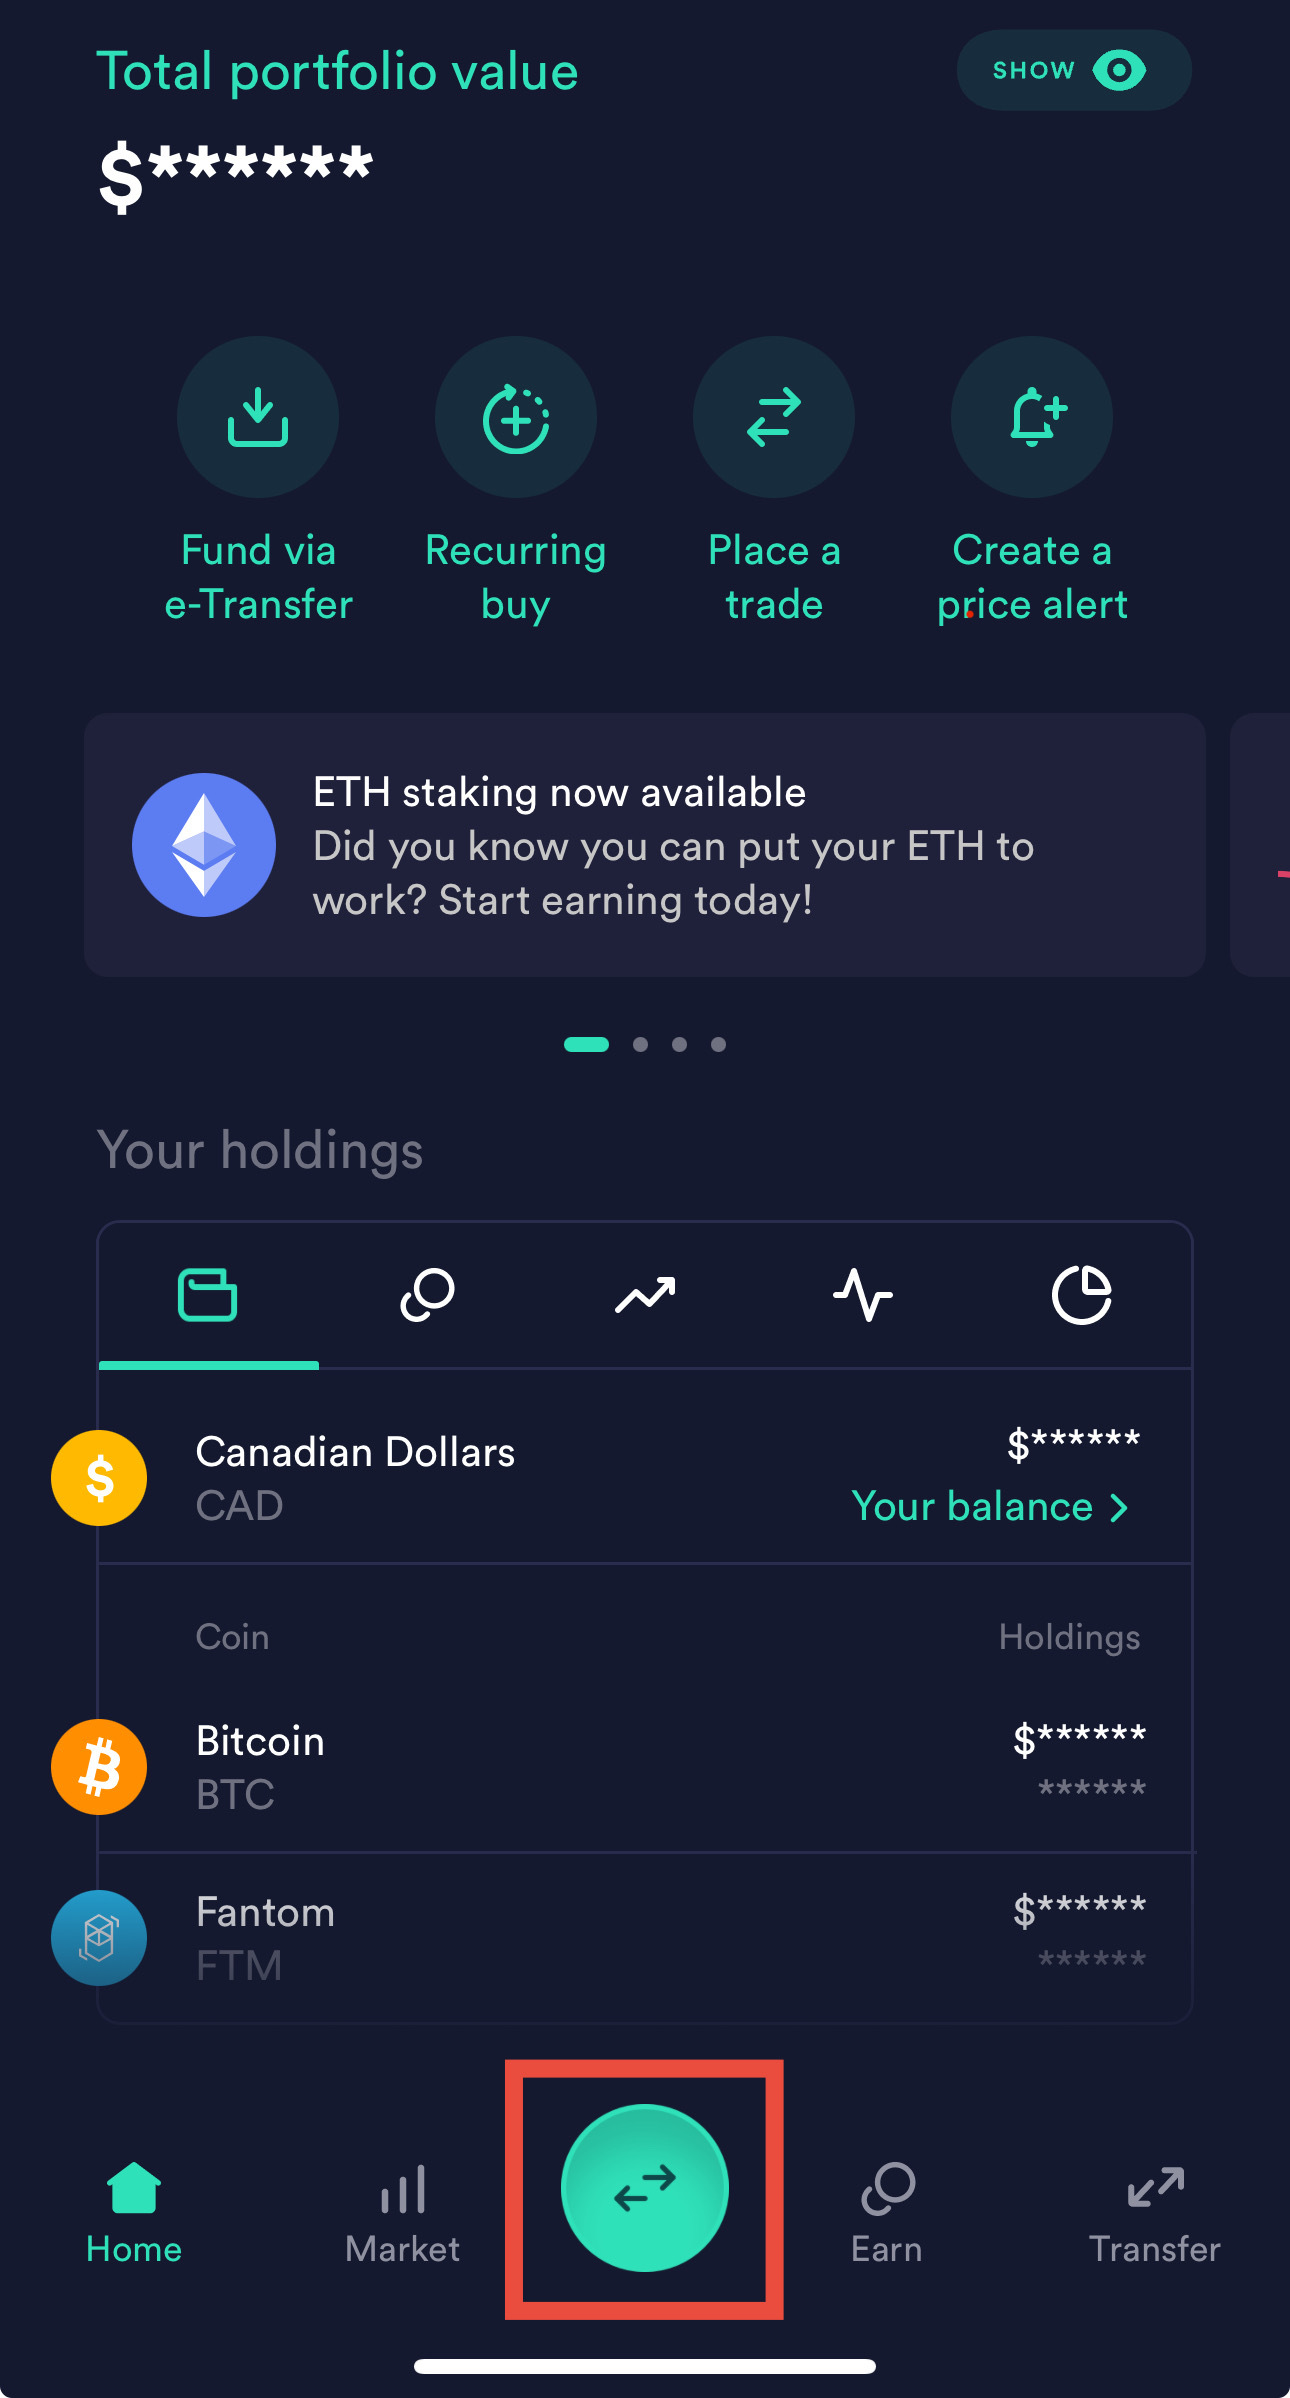The height and width of the screenshot is (2398, 1290).
Task: Create a price alert via bell icon
Action: coord(1032,417)
